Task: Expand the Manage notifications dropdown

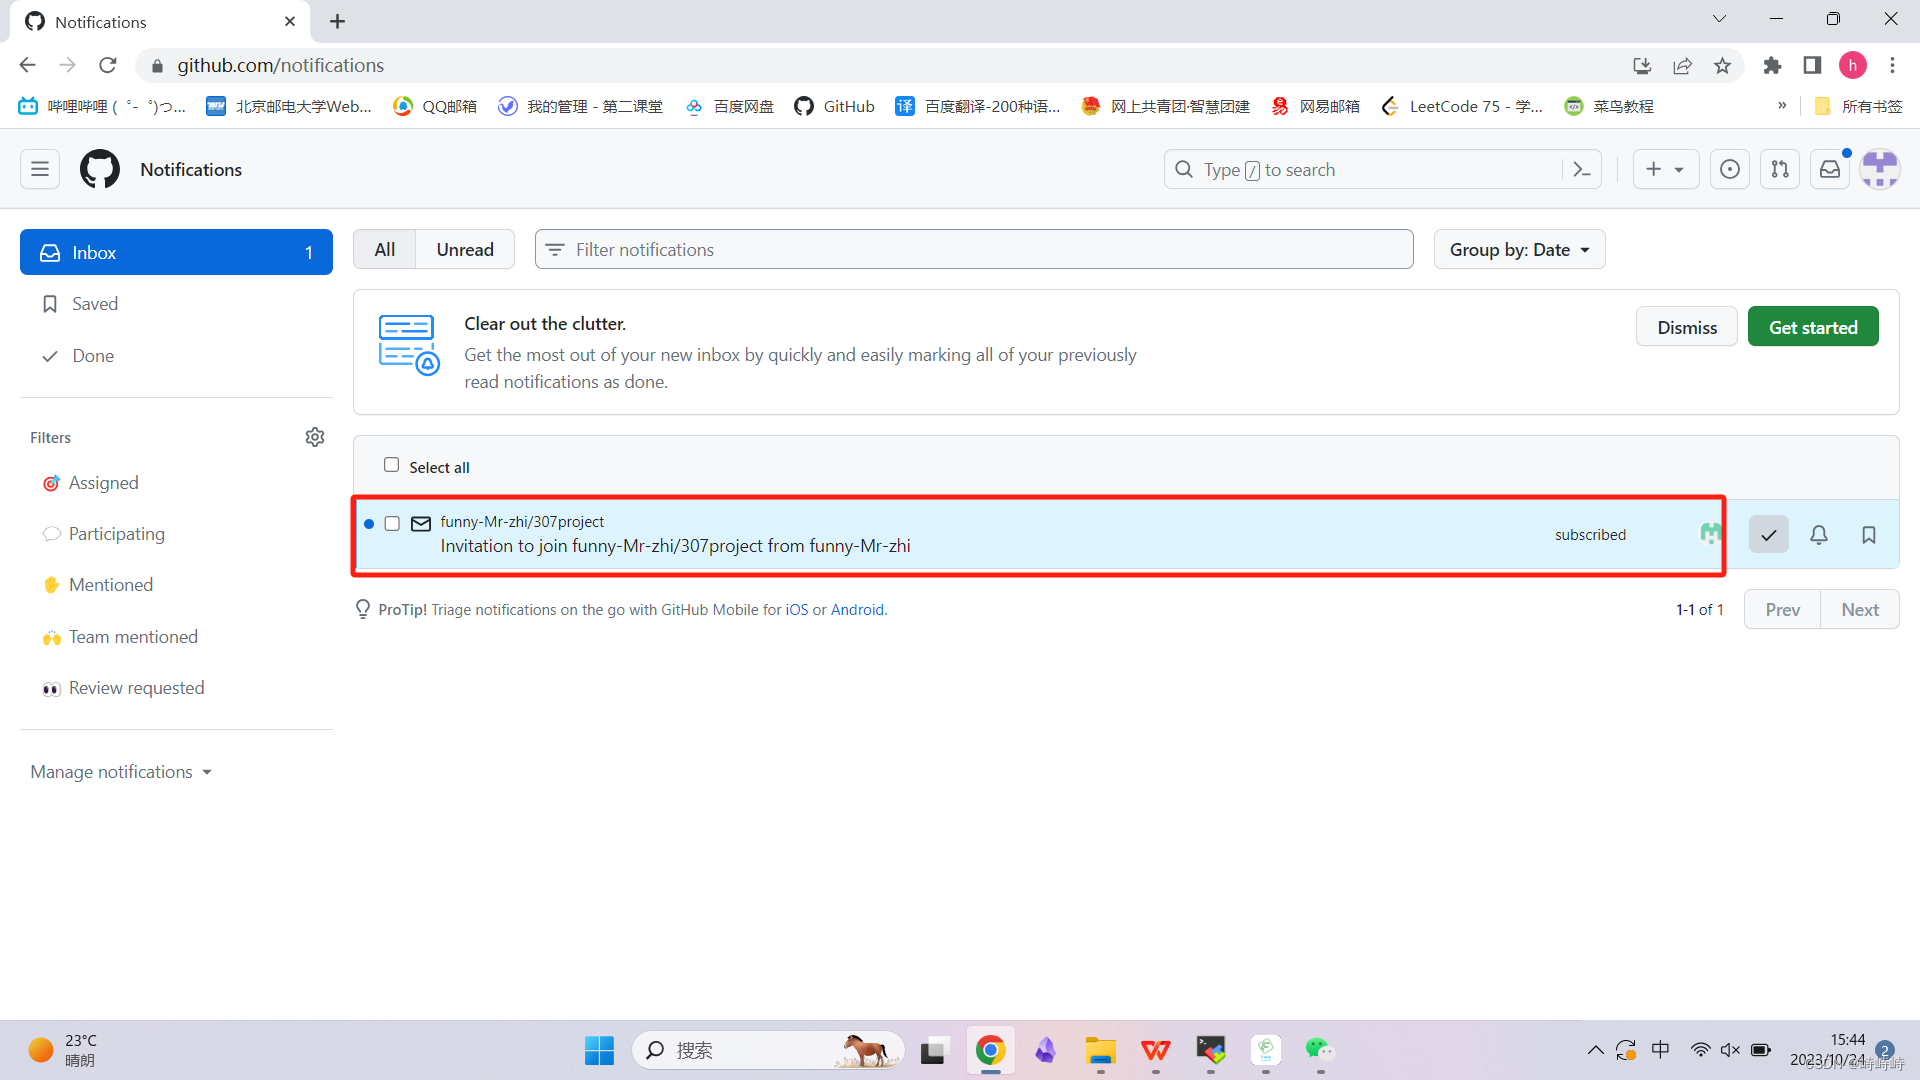Action: (x=120, y=771)
